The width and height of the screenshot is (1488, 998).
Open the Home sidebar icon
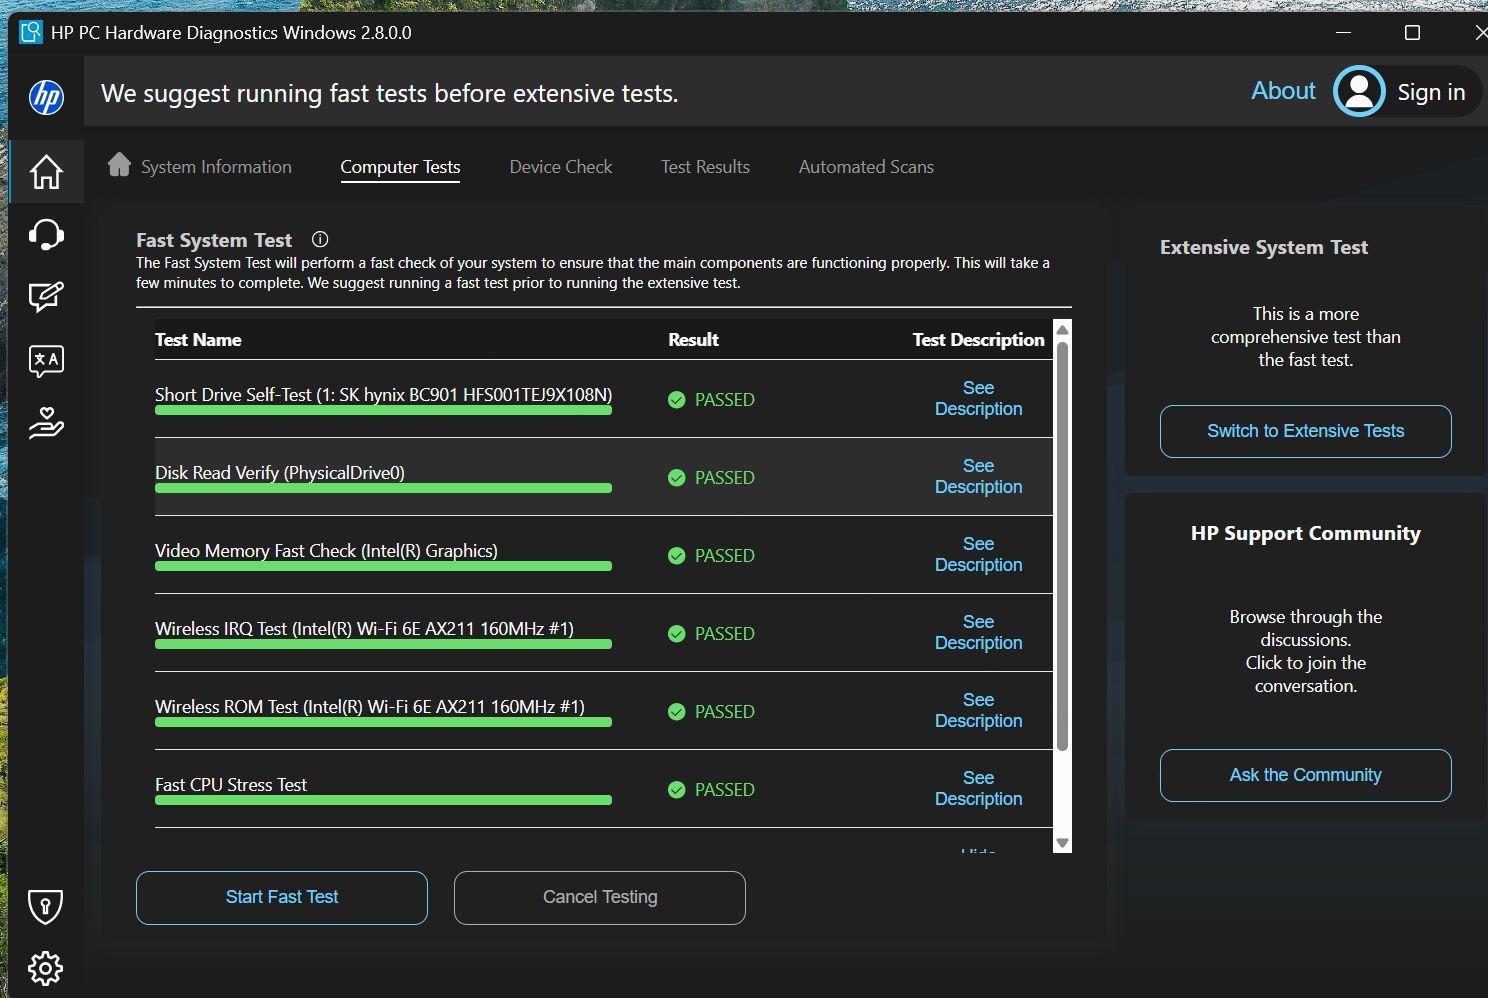click(x=46, y=172)
